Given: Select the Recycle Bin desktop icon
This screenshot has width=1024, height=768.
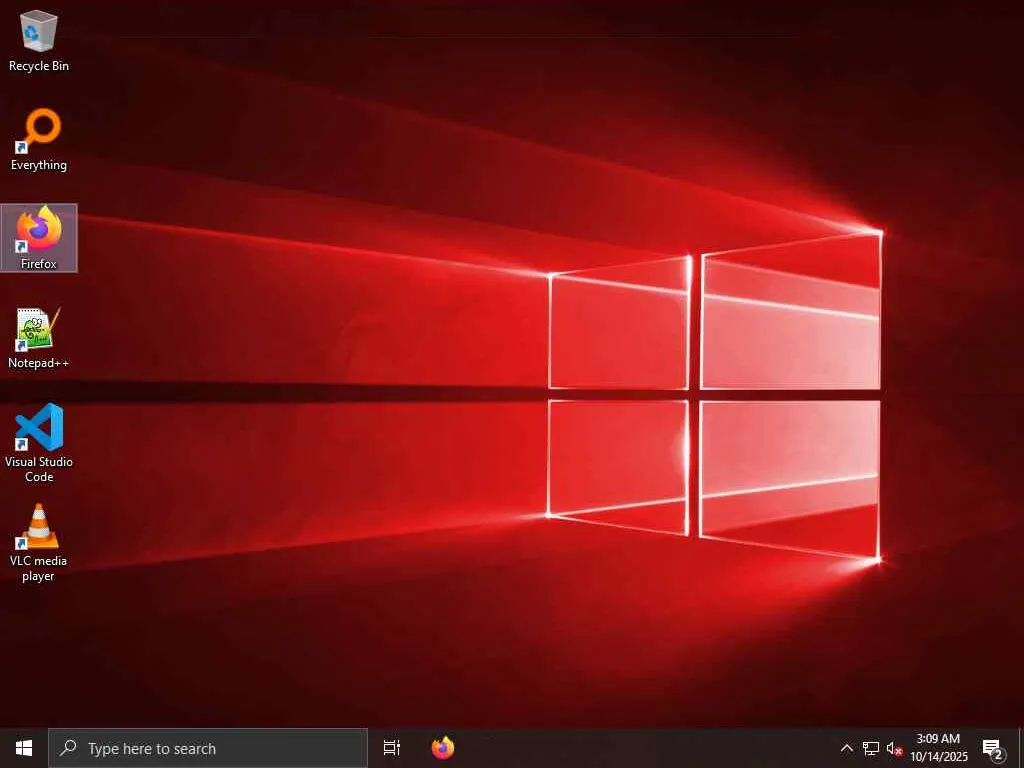Looking at the screenshot, I should click(x=39, y=40).
